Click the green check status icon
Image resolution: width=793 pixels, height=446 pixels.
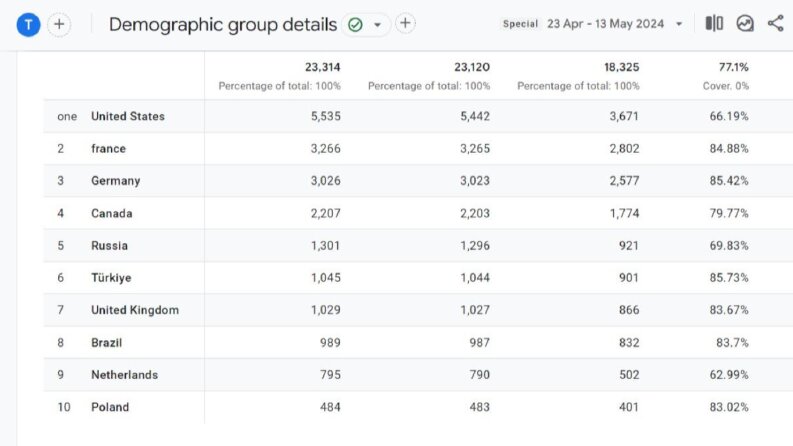tap(356, 24)
